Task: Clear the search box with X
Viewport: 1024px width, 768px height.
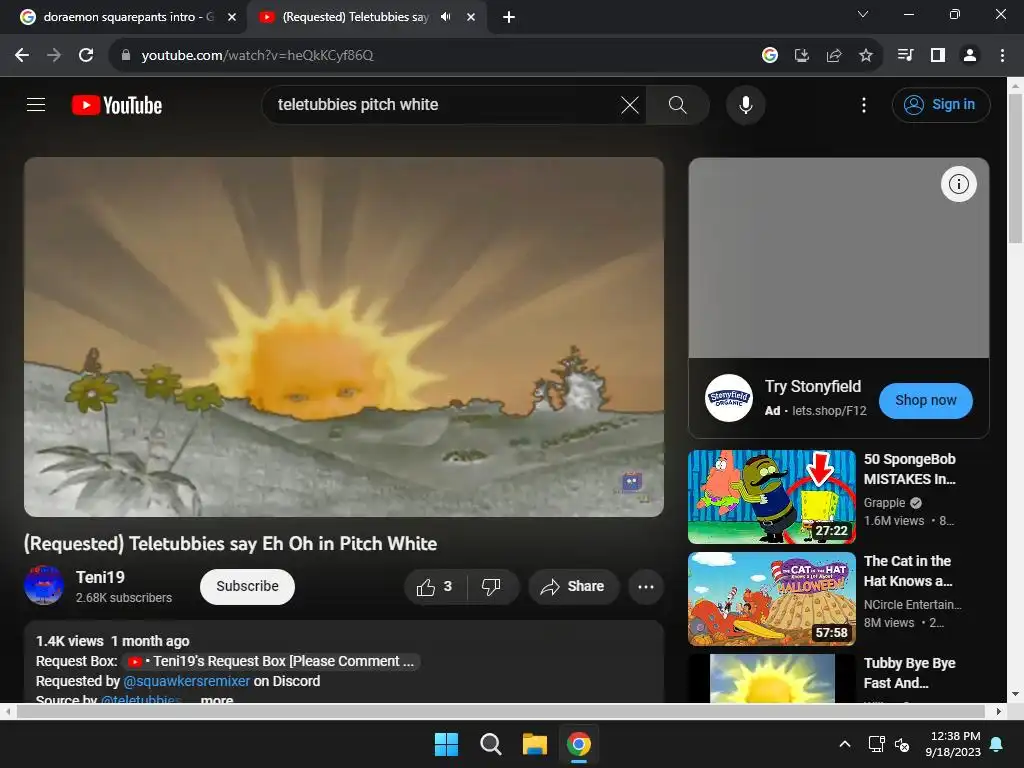Action: 630,104
